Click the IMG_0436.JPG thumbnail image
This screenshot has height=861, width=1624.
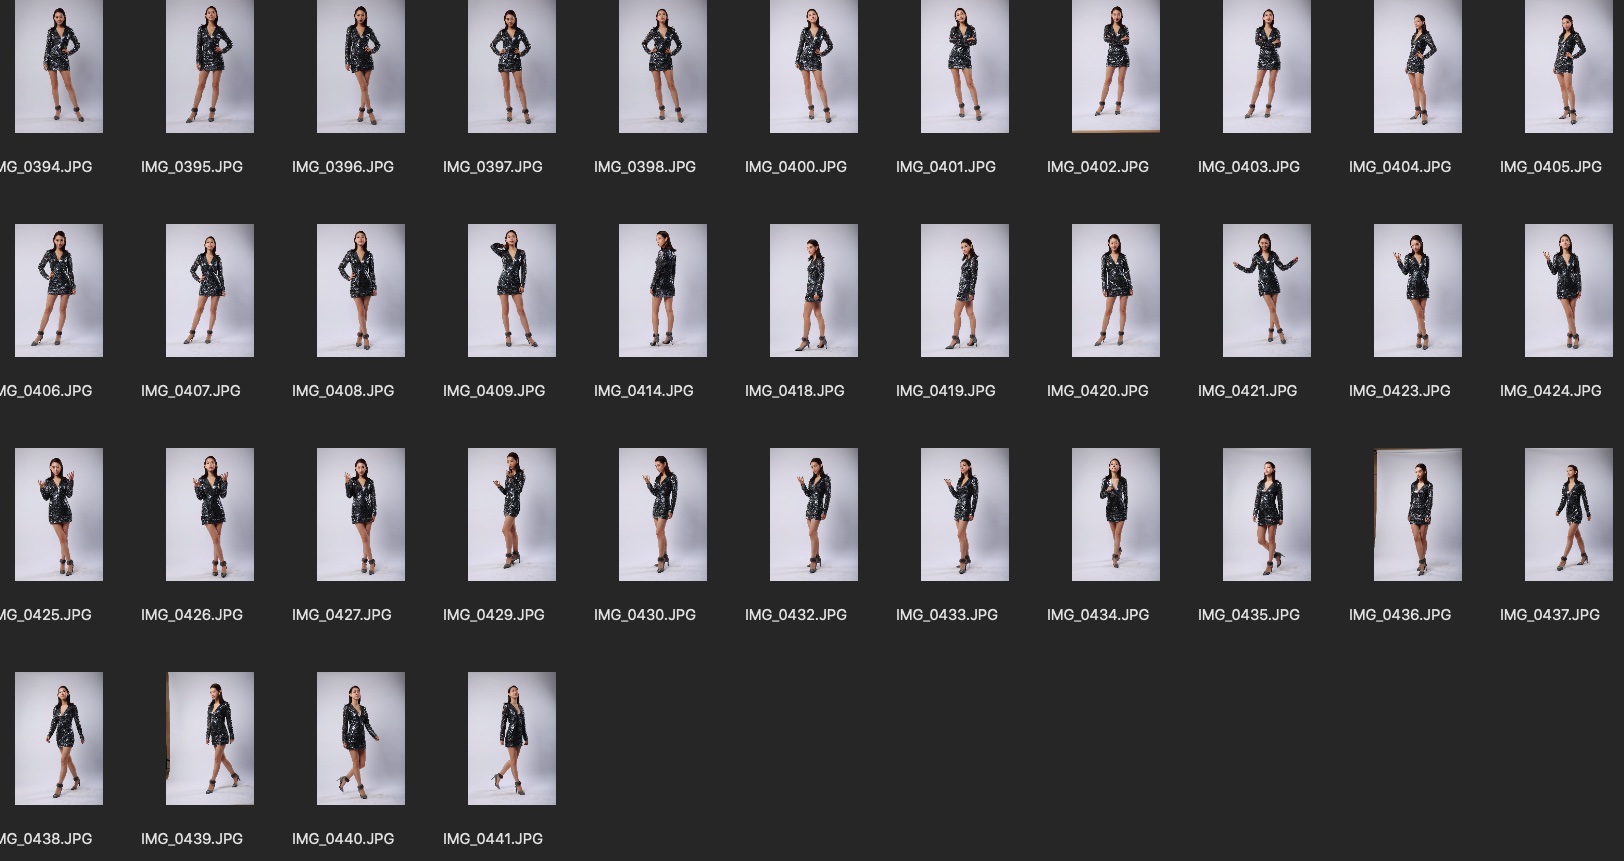1418,514
